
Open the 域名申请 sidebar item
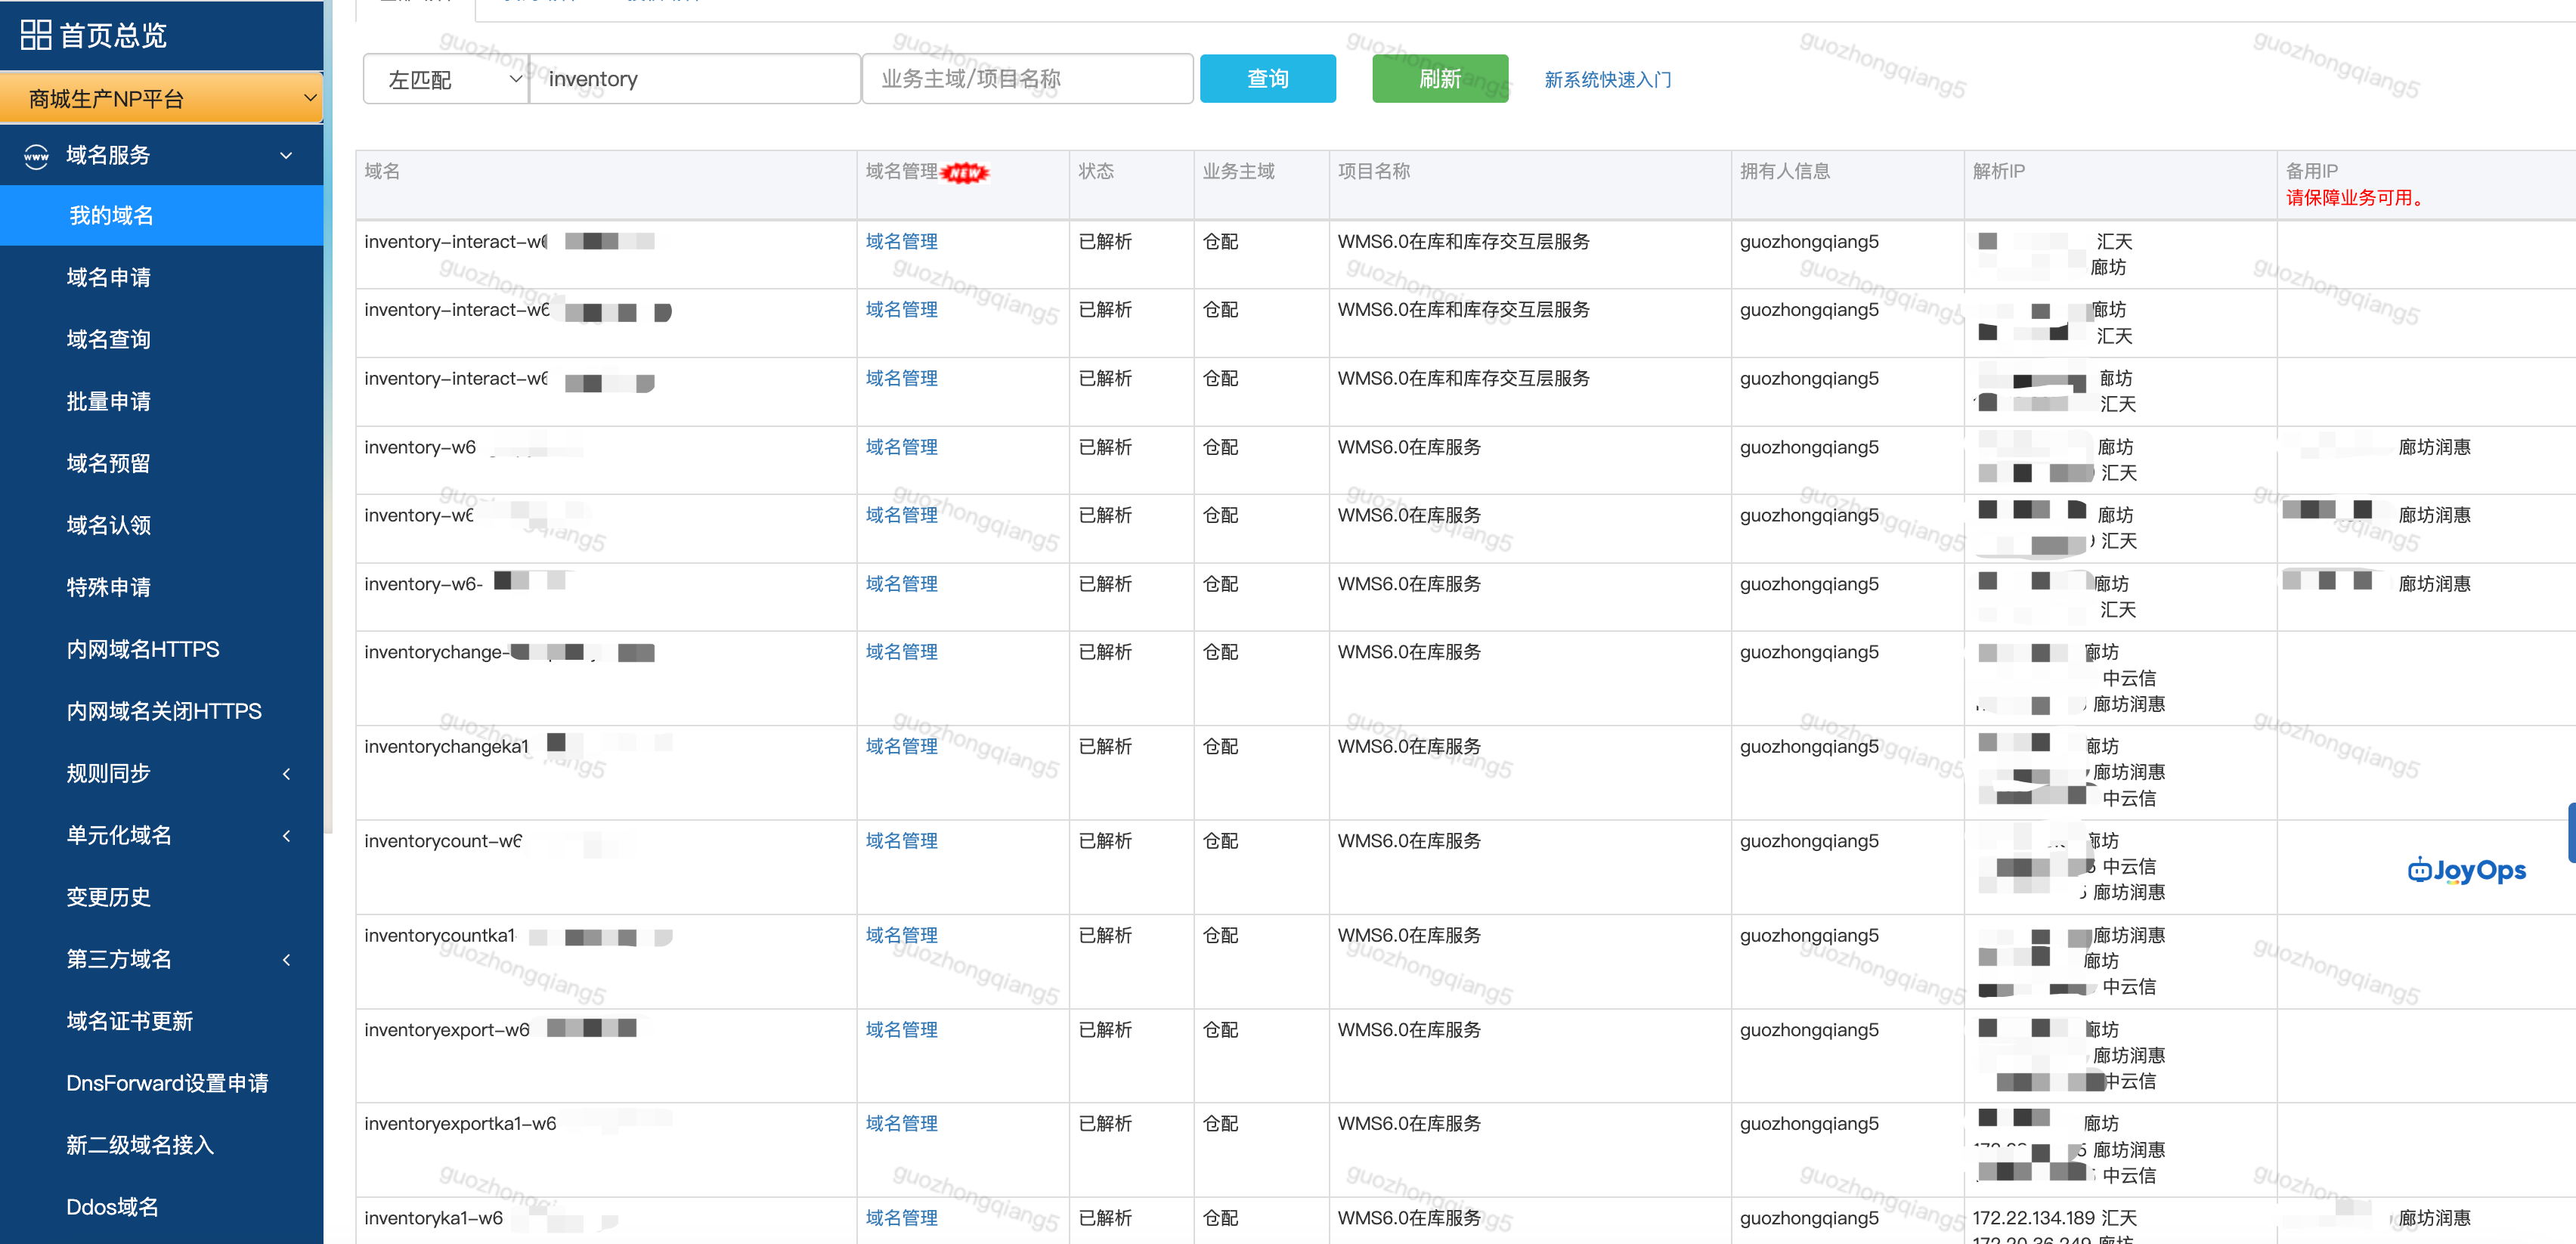coord(108,278)
